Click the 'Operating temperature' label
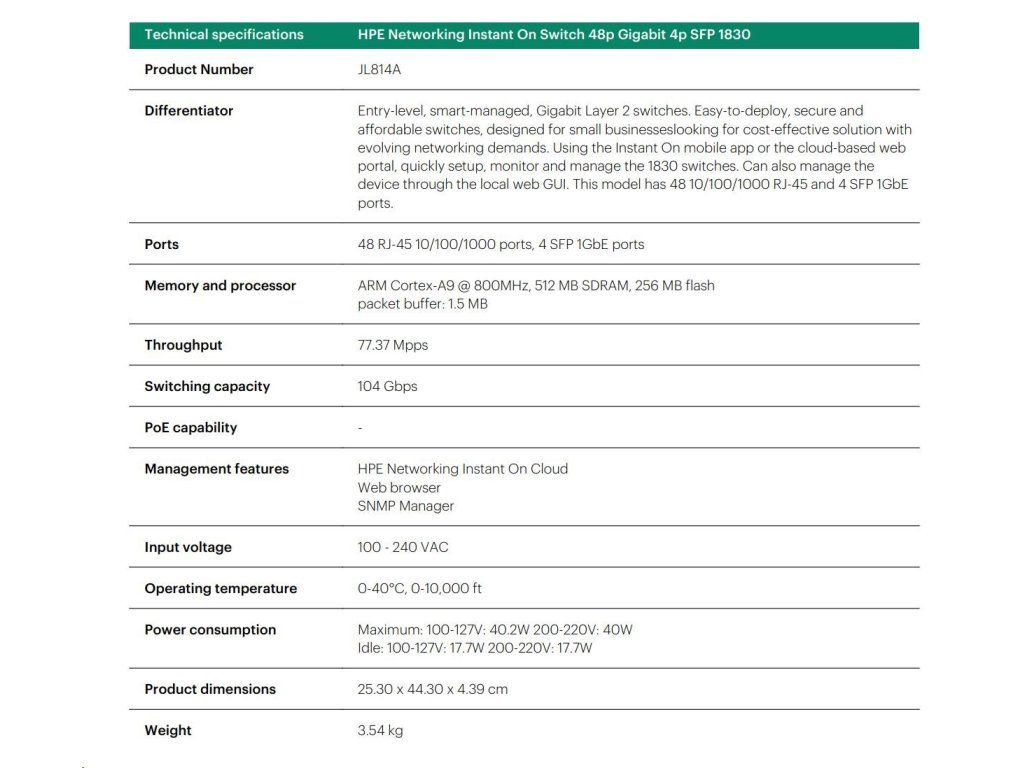This screenshot has height=768, width=1024. click(x=221, y=588)
